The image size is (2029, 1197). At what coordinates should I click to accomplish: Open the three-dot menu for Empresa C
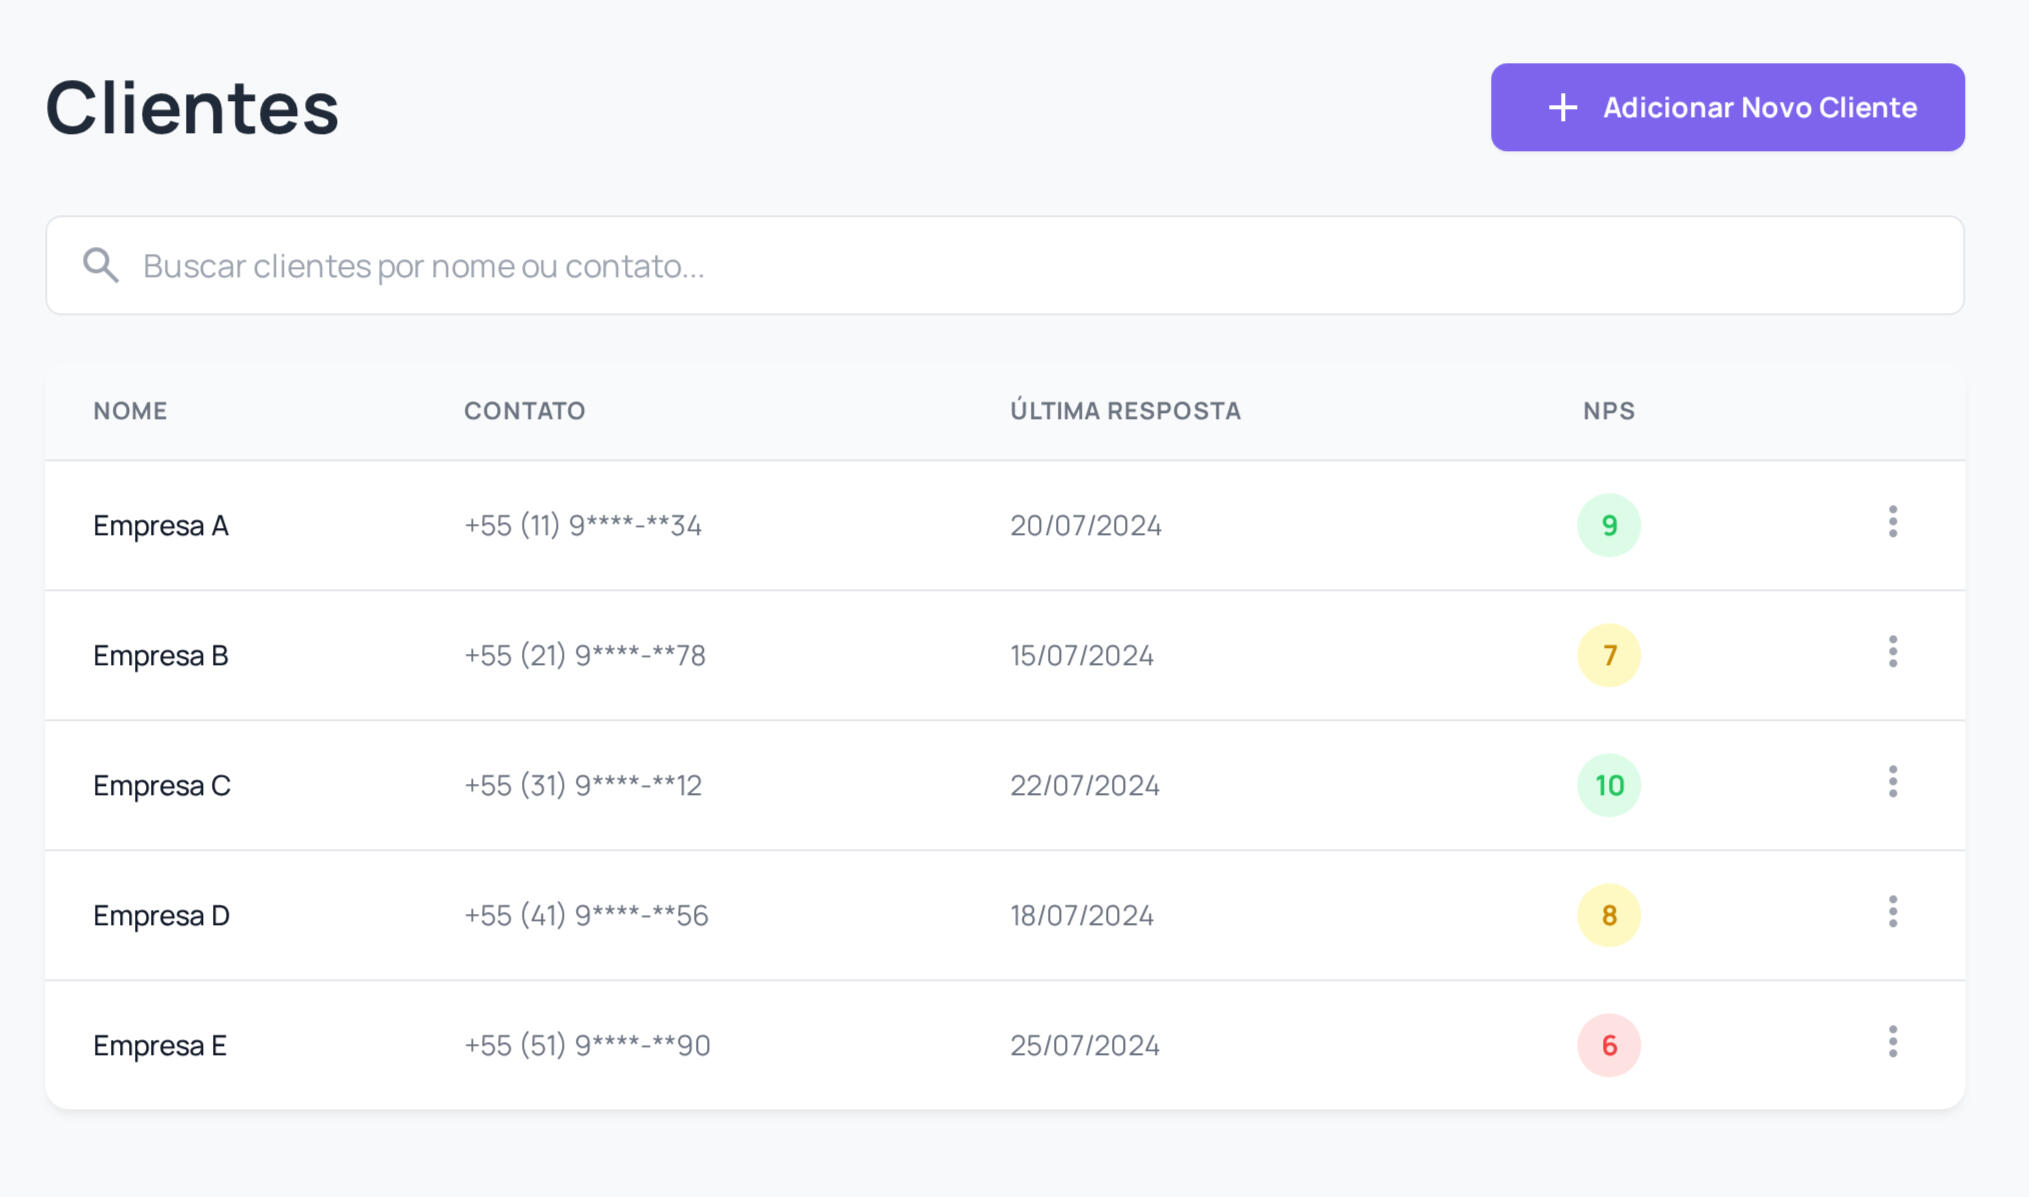coord(1892,782)
